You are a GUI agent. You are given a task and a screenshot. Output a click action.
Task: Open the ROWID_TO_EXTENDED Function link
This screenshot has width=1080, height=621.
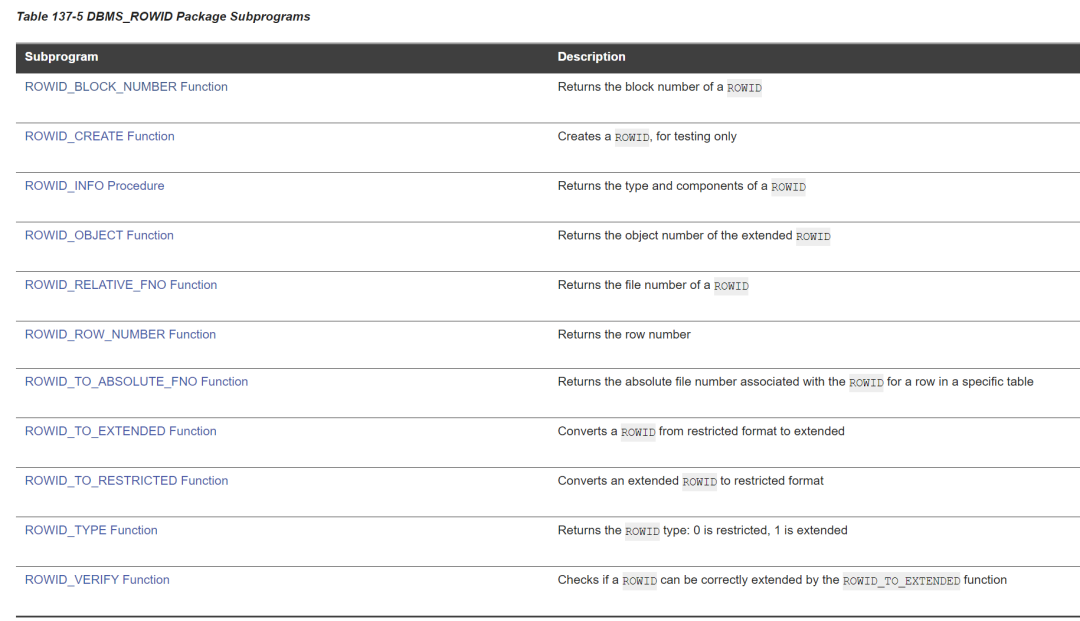coord(120,431)
